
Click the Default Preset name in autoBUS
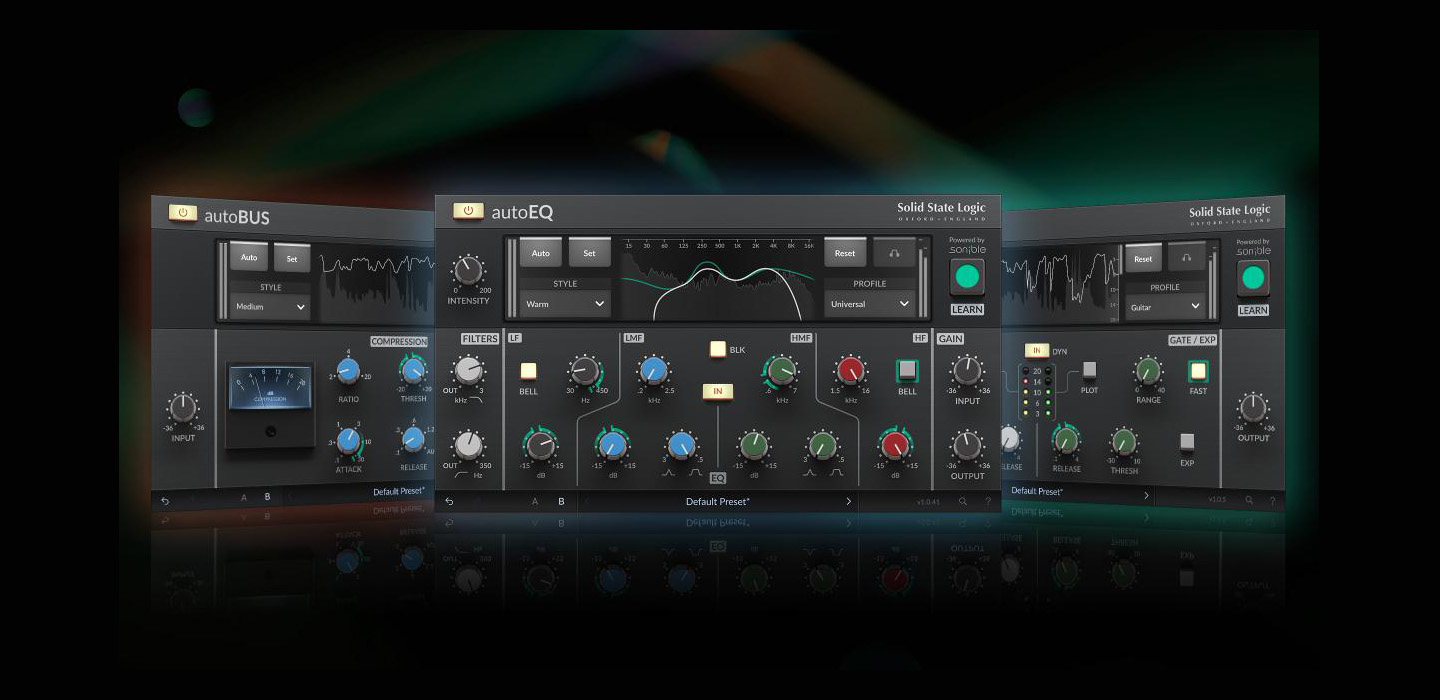click(x=399, y=492)
